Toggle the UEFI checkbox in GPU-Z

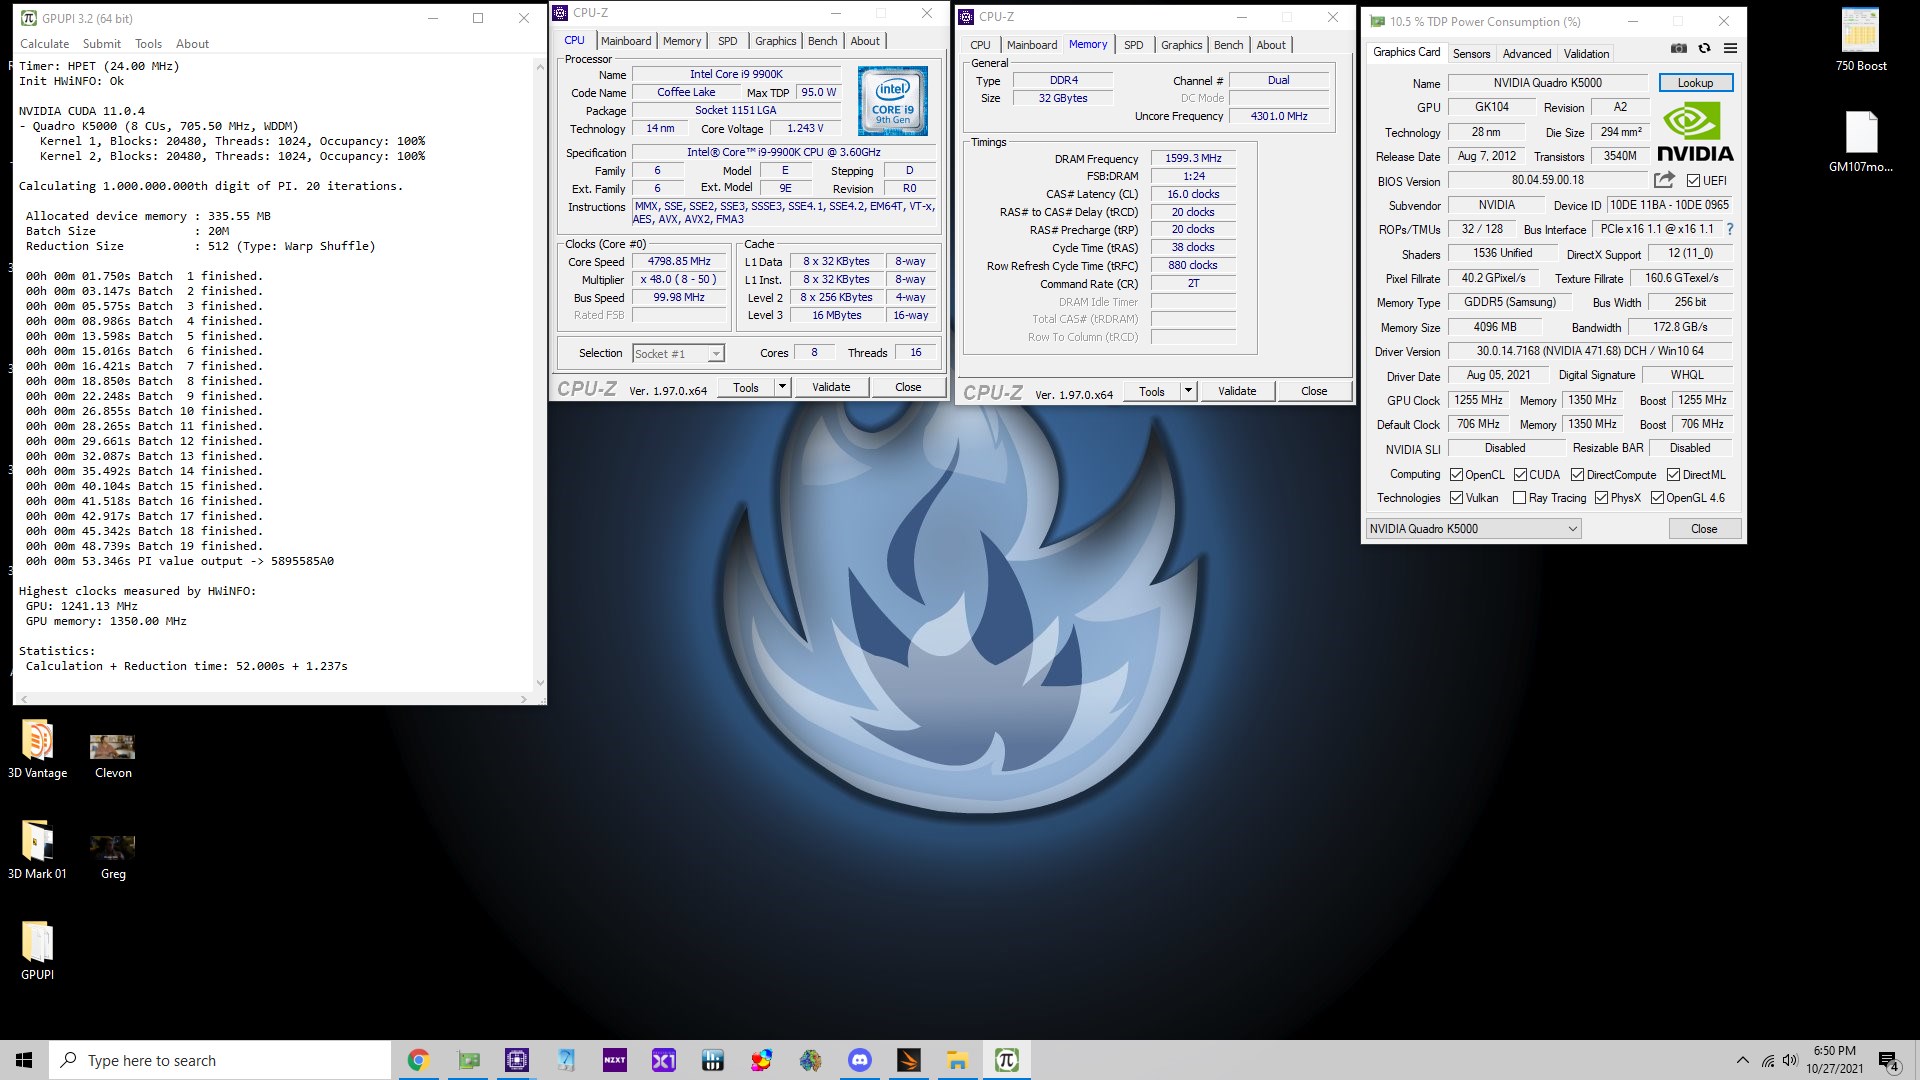1693,181
